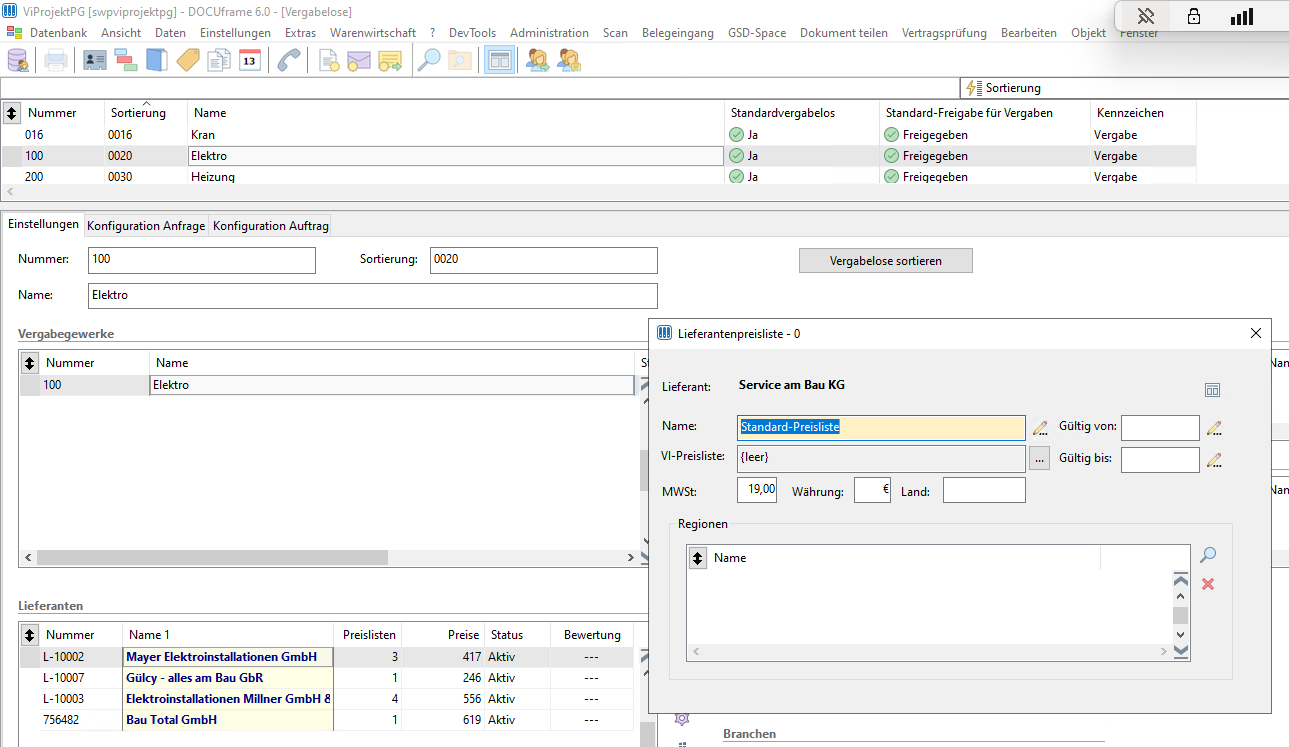
Task: Click the lock icon in top-right overlay
Action: 1194,16
